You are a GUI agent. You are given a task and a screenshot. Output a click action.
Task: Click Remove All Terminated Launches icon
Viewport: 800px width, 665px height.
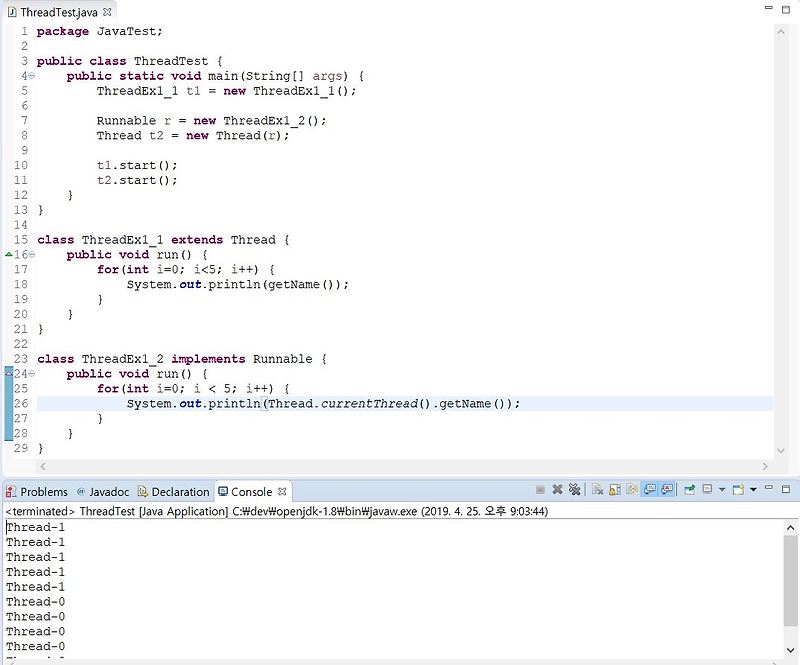click(574, 489)
